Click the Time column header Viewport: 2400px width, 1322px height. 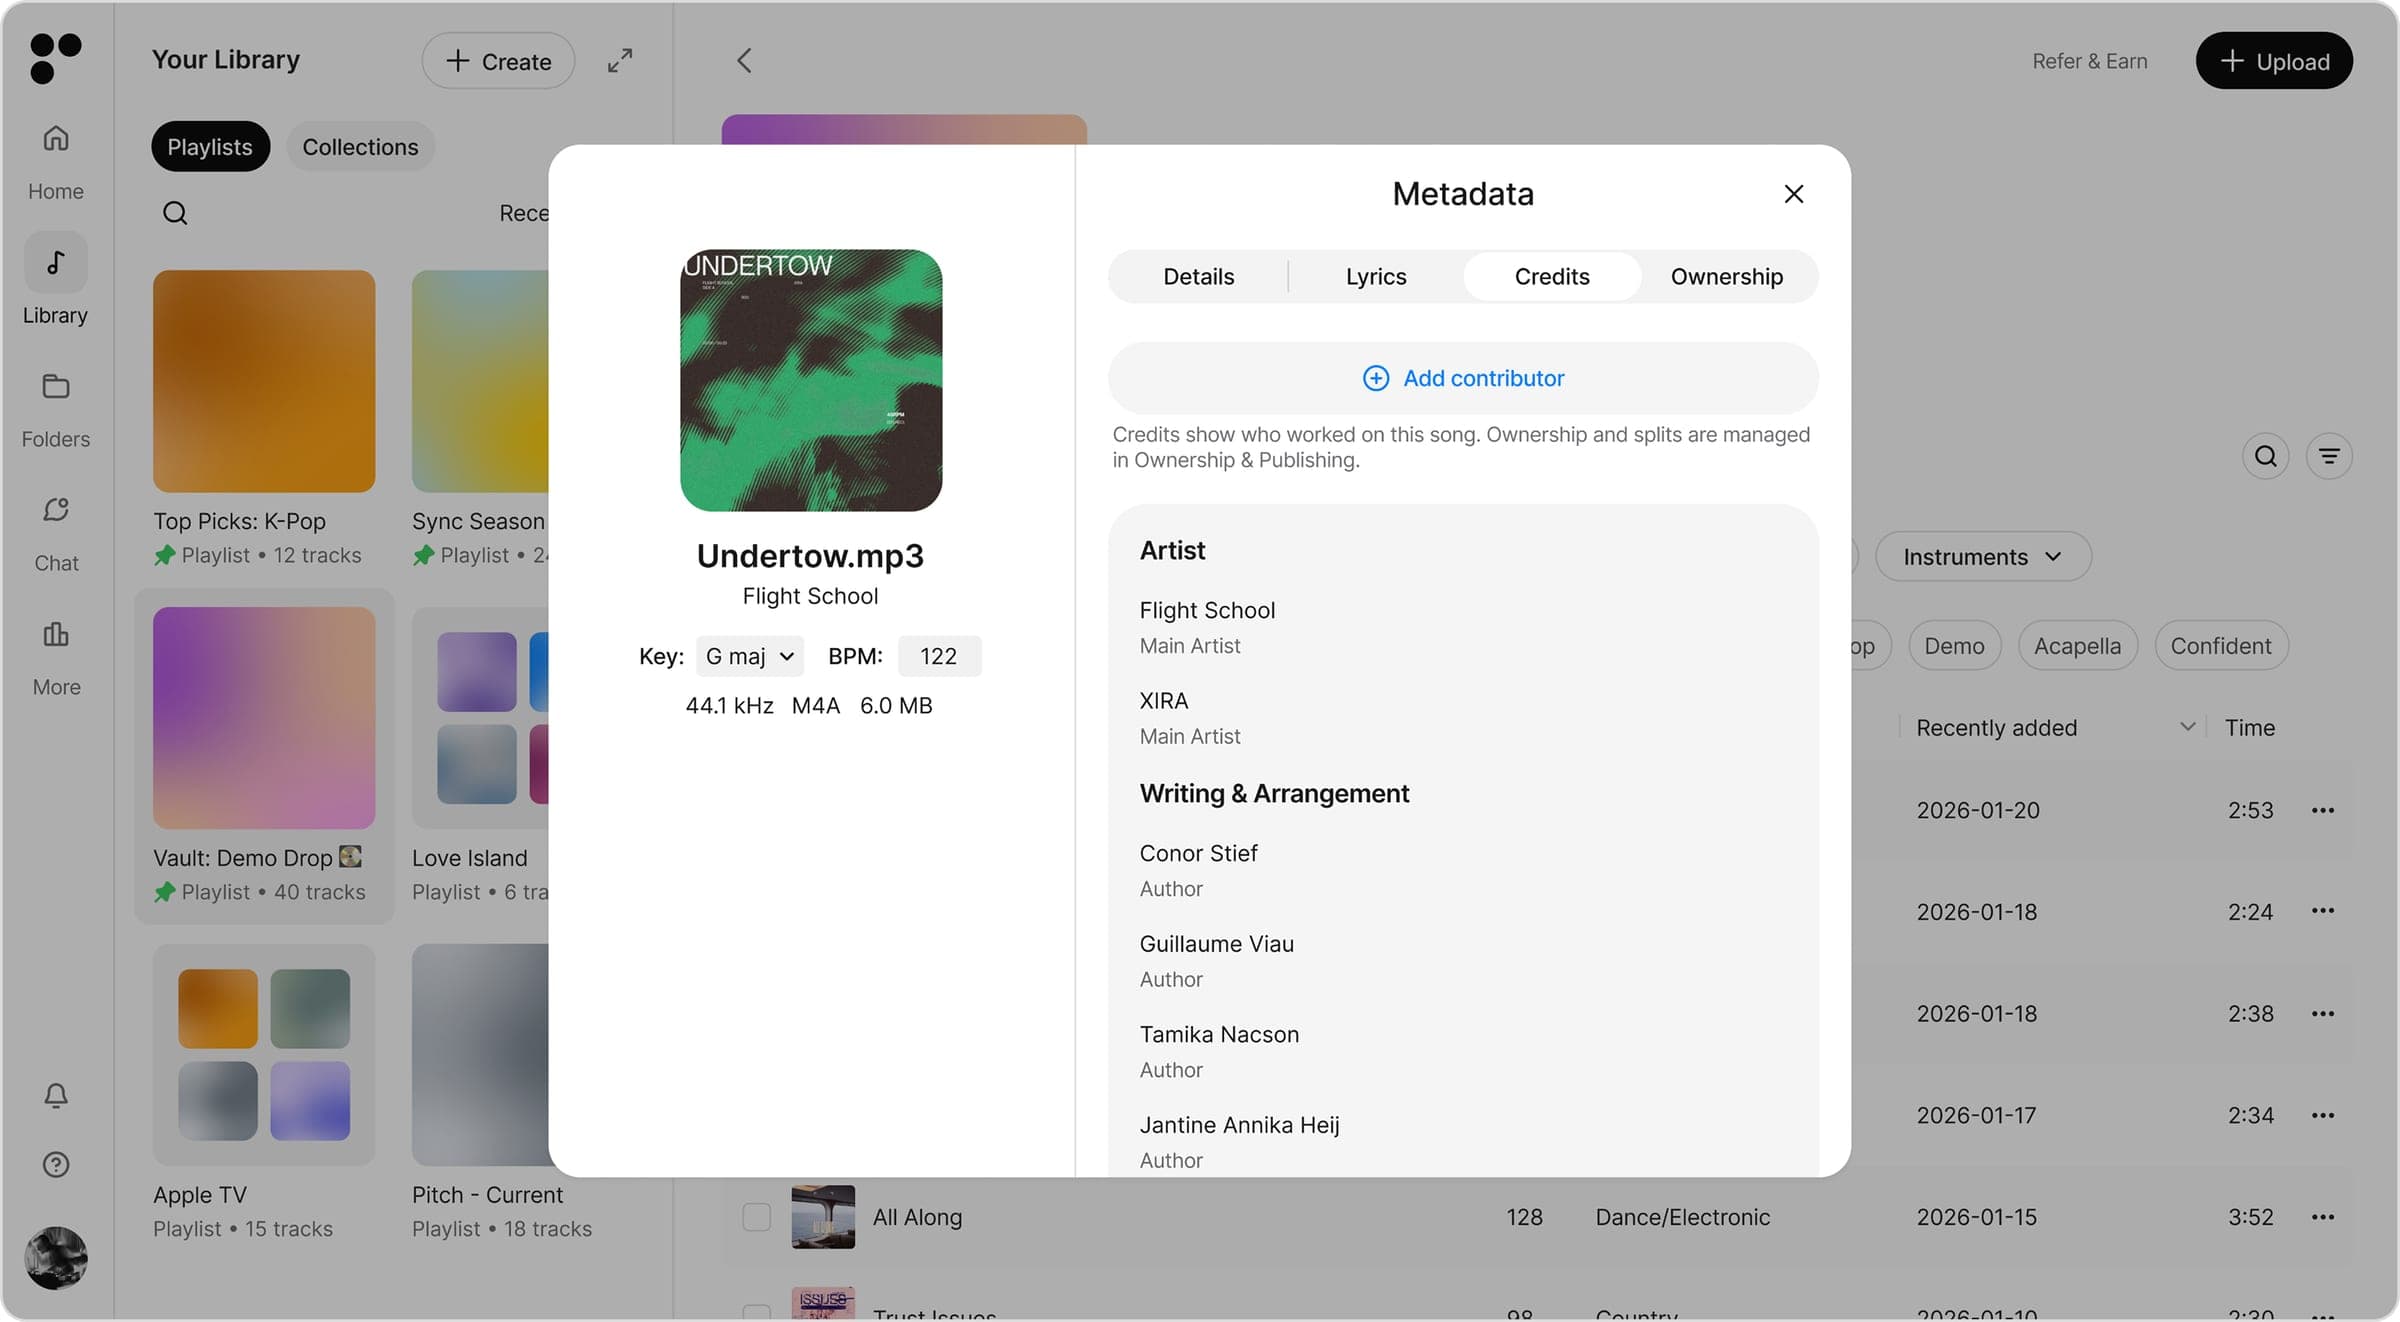[x=2250, y=727]
